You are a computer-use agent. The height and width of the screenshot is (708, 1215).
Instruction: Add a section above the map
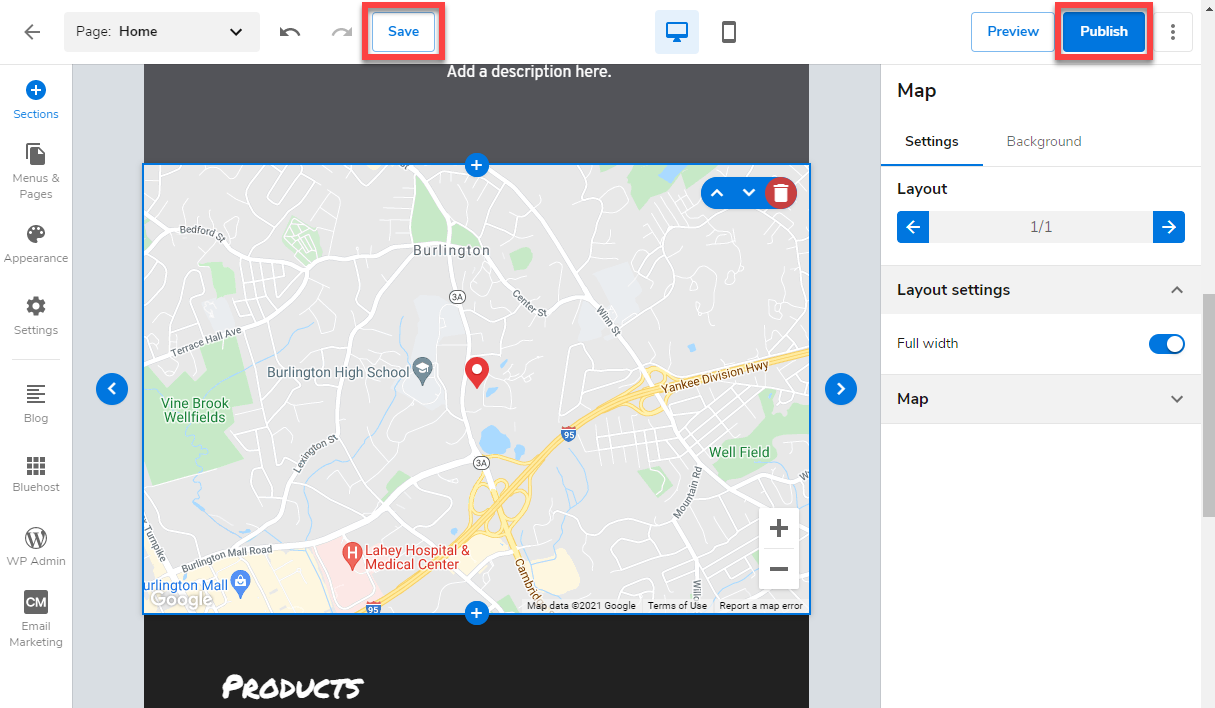(x=476, y=165)
